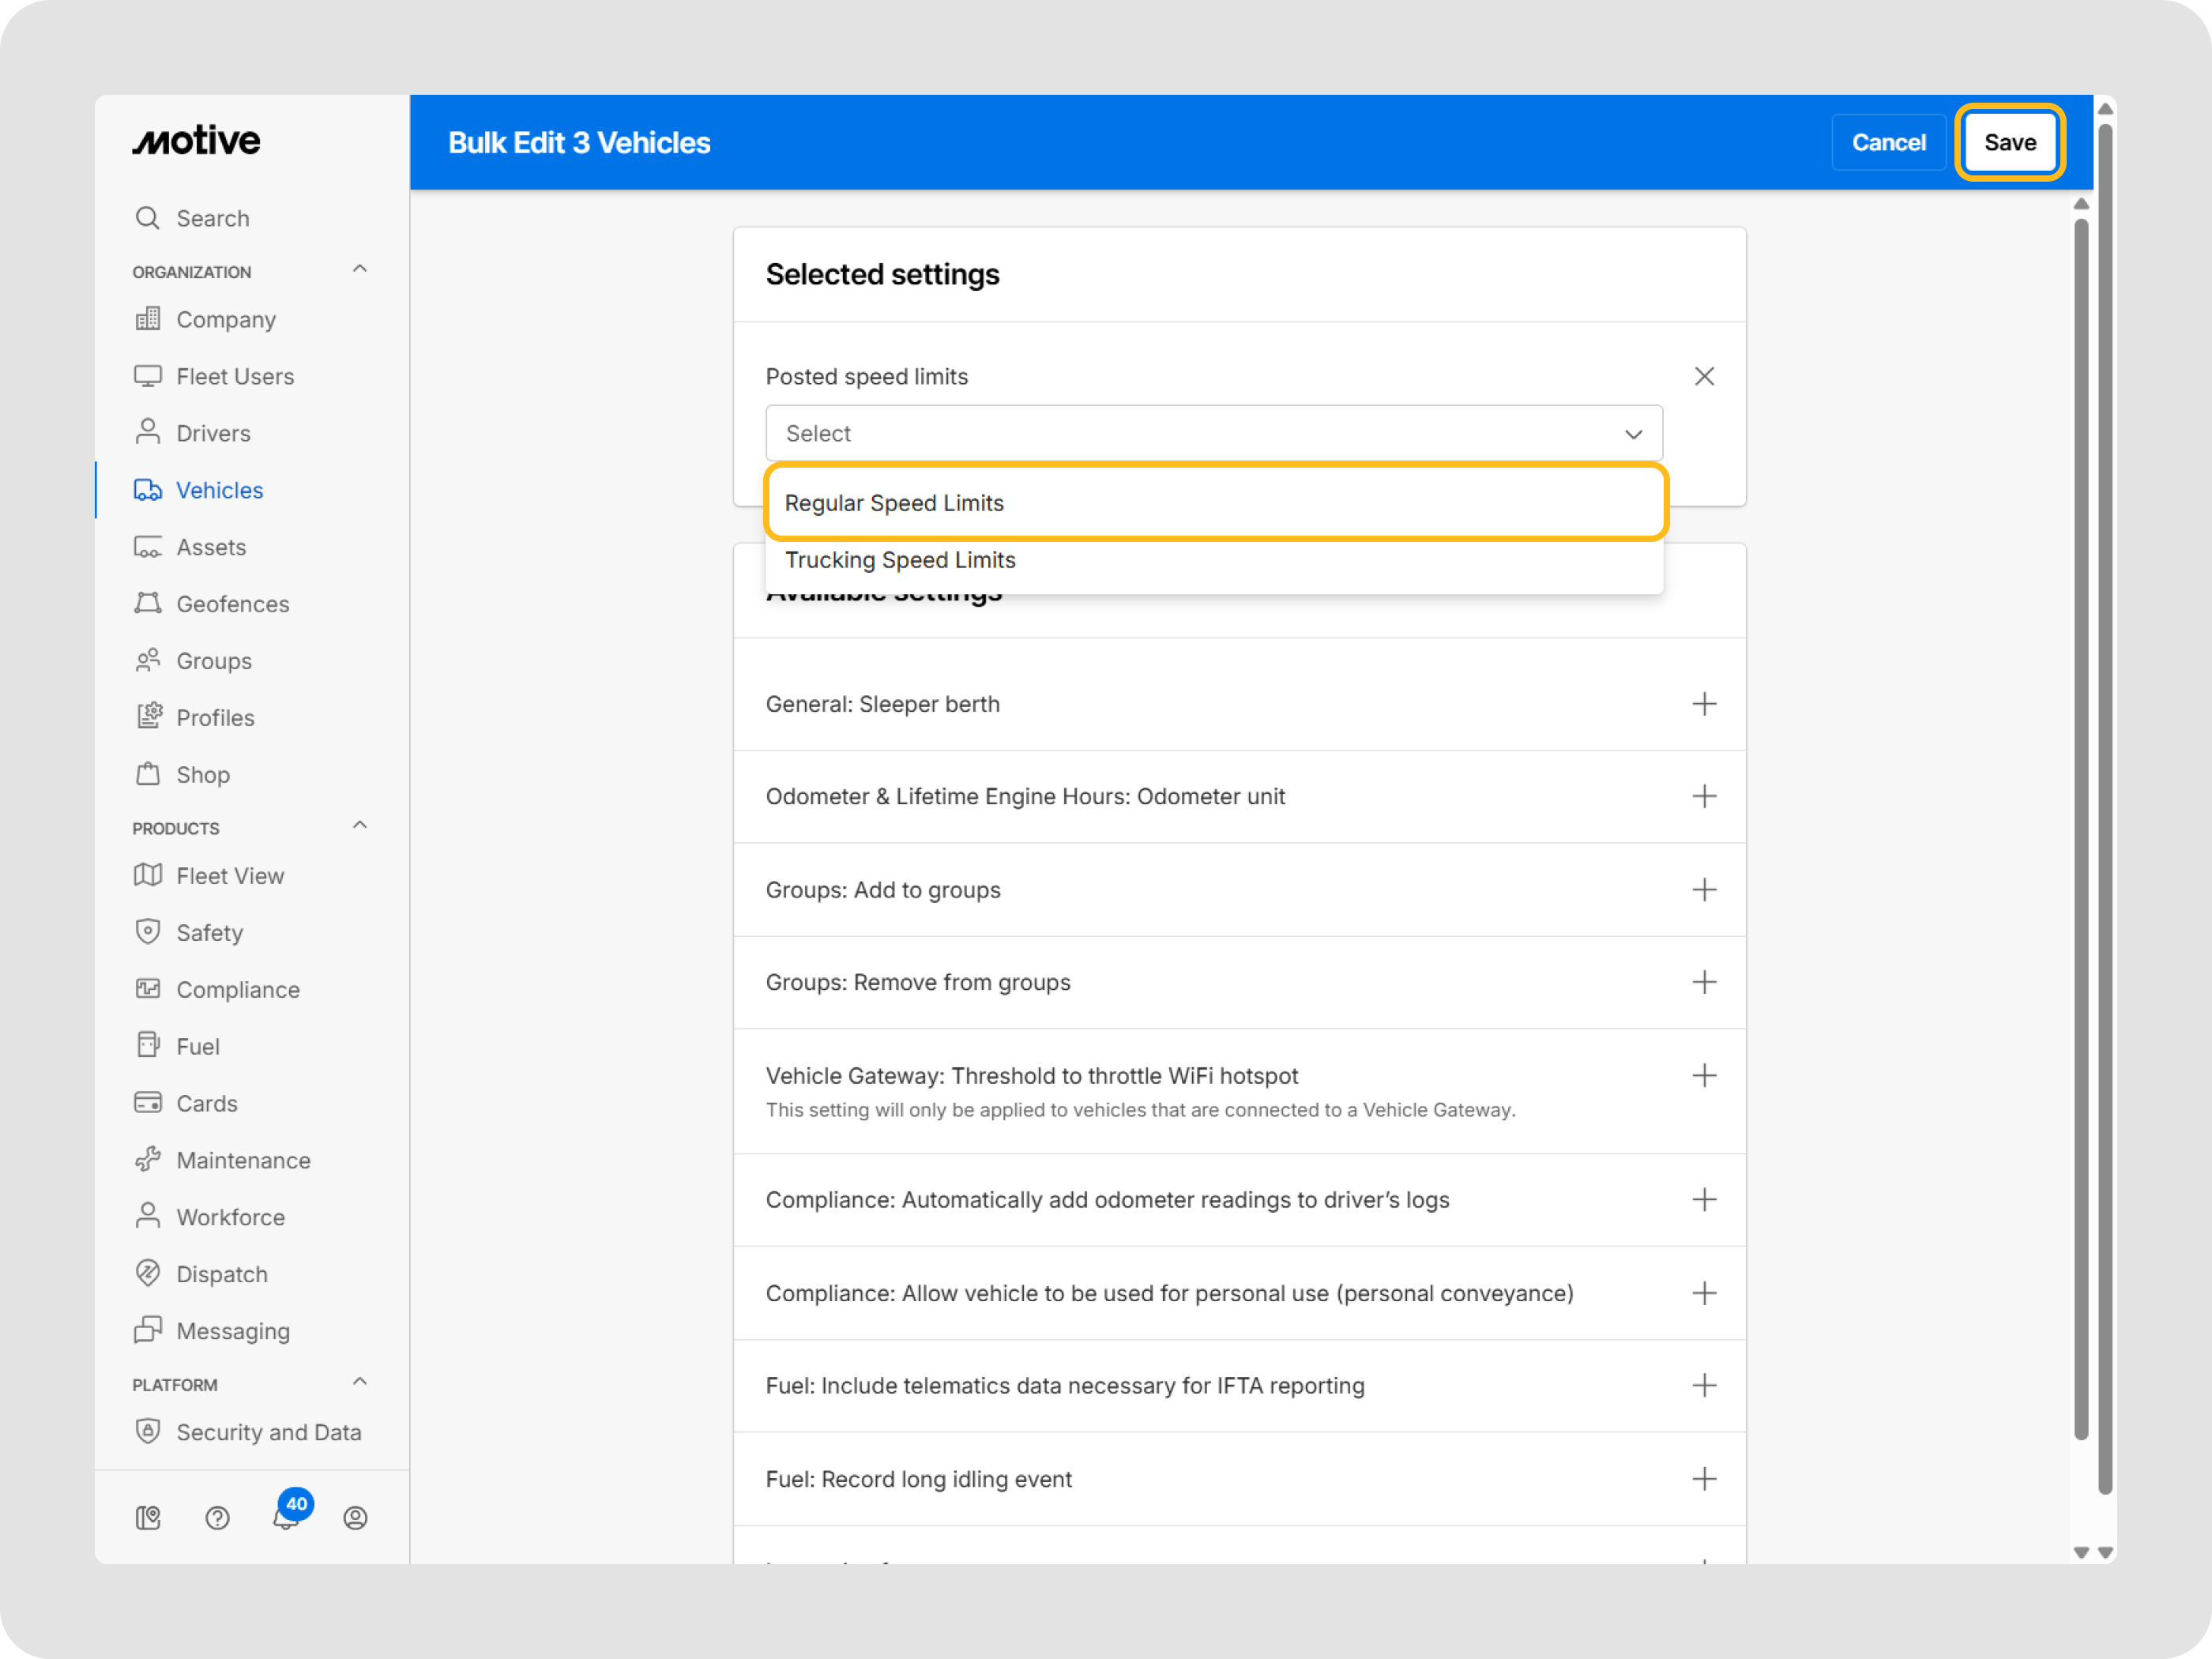Click the map book icon in bottom bar
This screenshot has height=1659, width=2212.
[x=148, y=1517]
